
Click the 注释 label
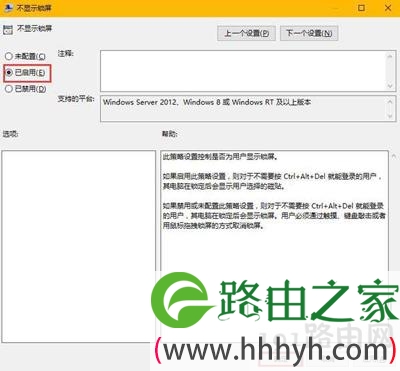point(66,53)
